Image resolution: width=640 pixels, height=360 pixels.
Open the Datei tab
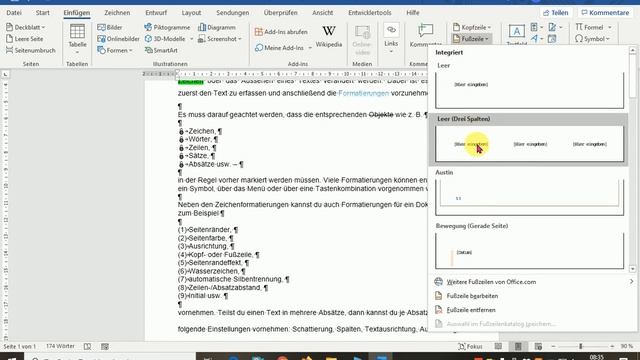(14, 13)
